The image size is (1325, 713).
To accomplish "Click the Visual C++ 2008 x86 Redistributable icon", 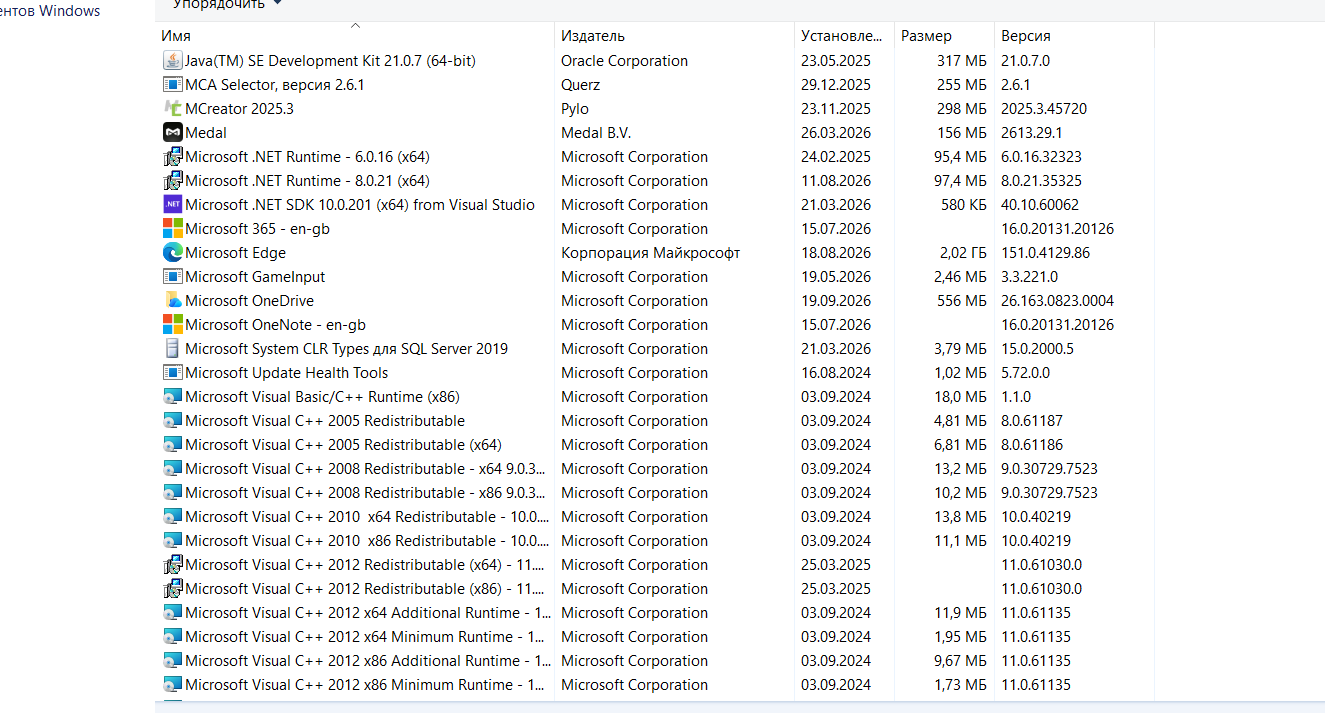I will click(x=172, y=493).
